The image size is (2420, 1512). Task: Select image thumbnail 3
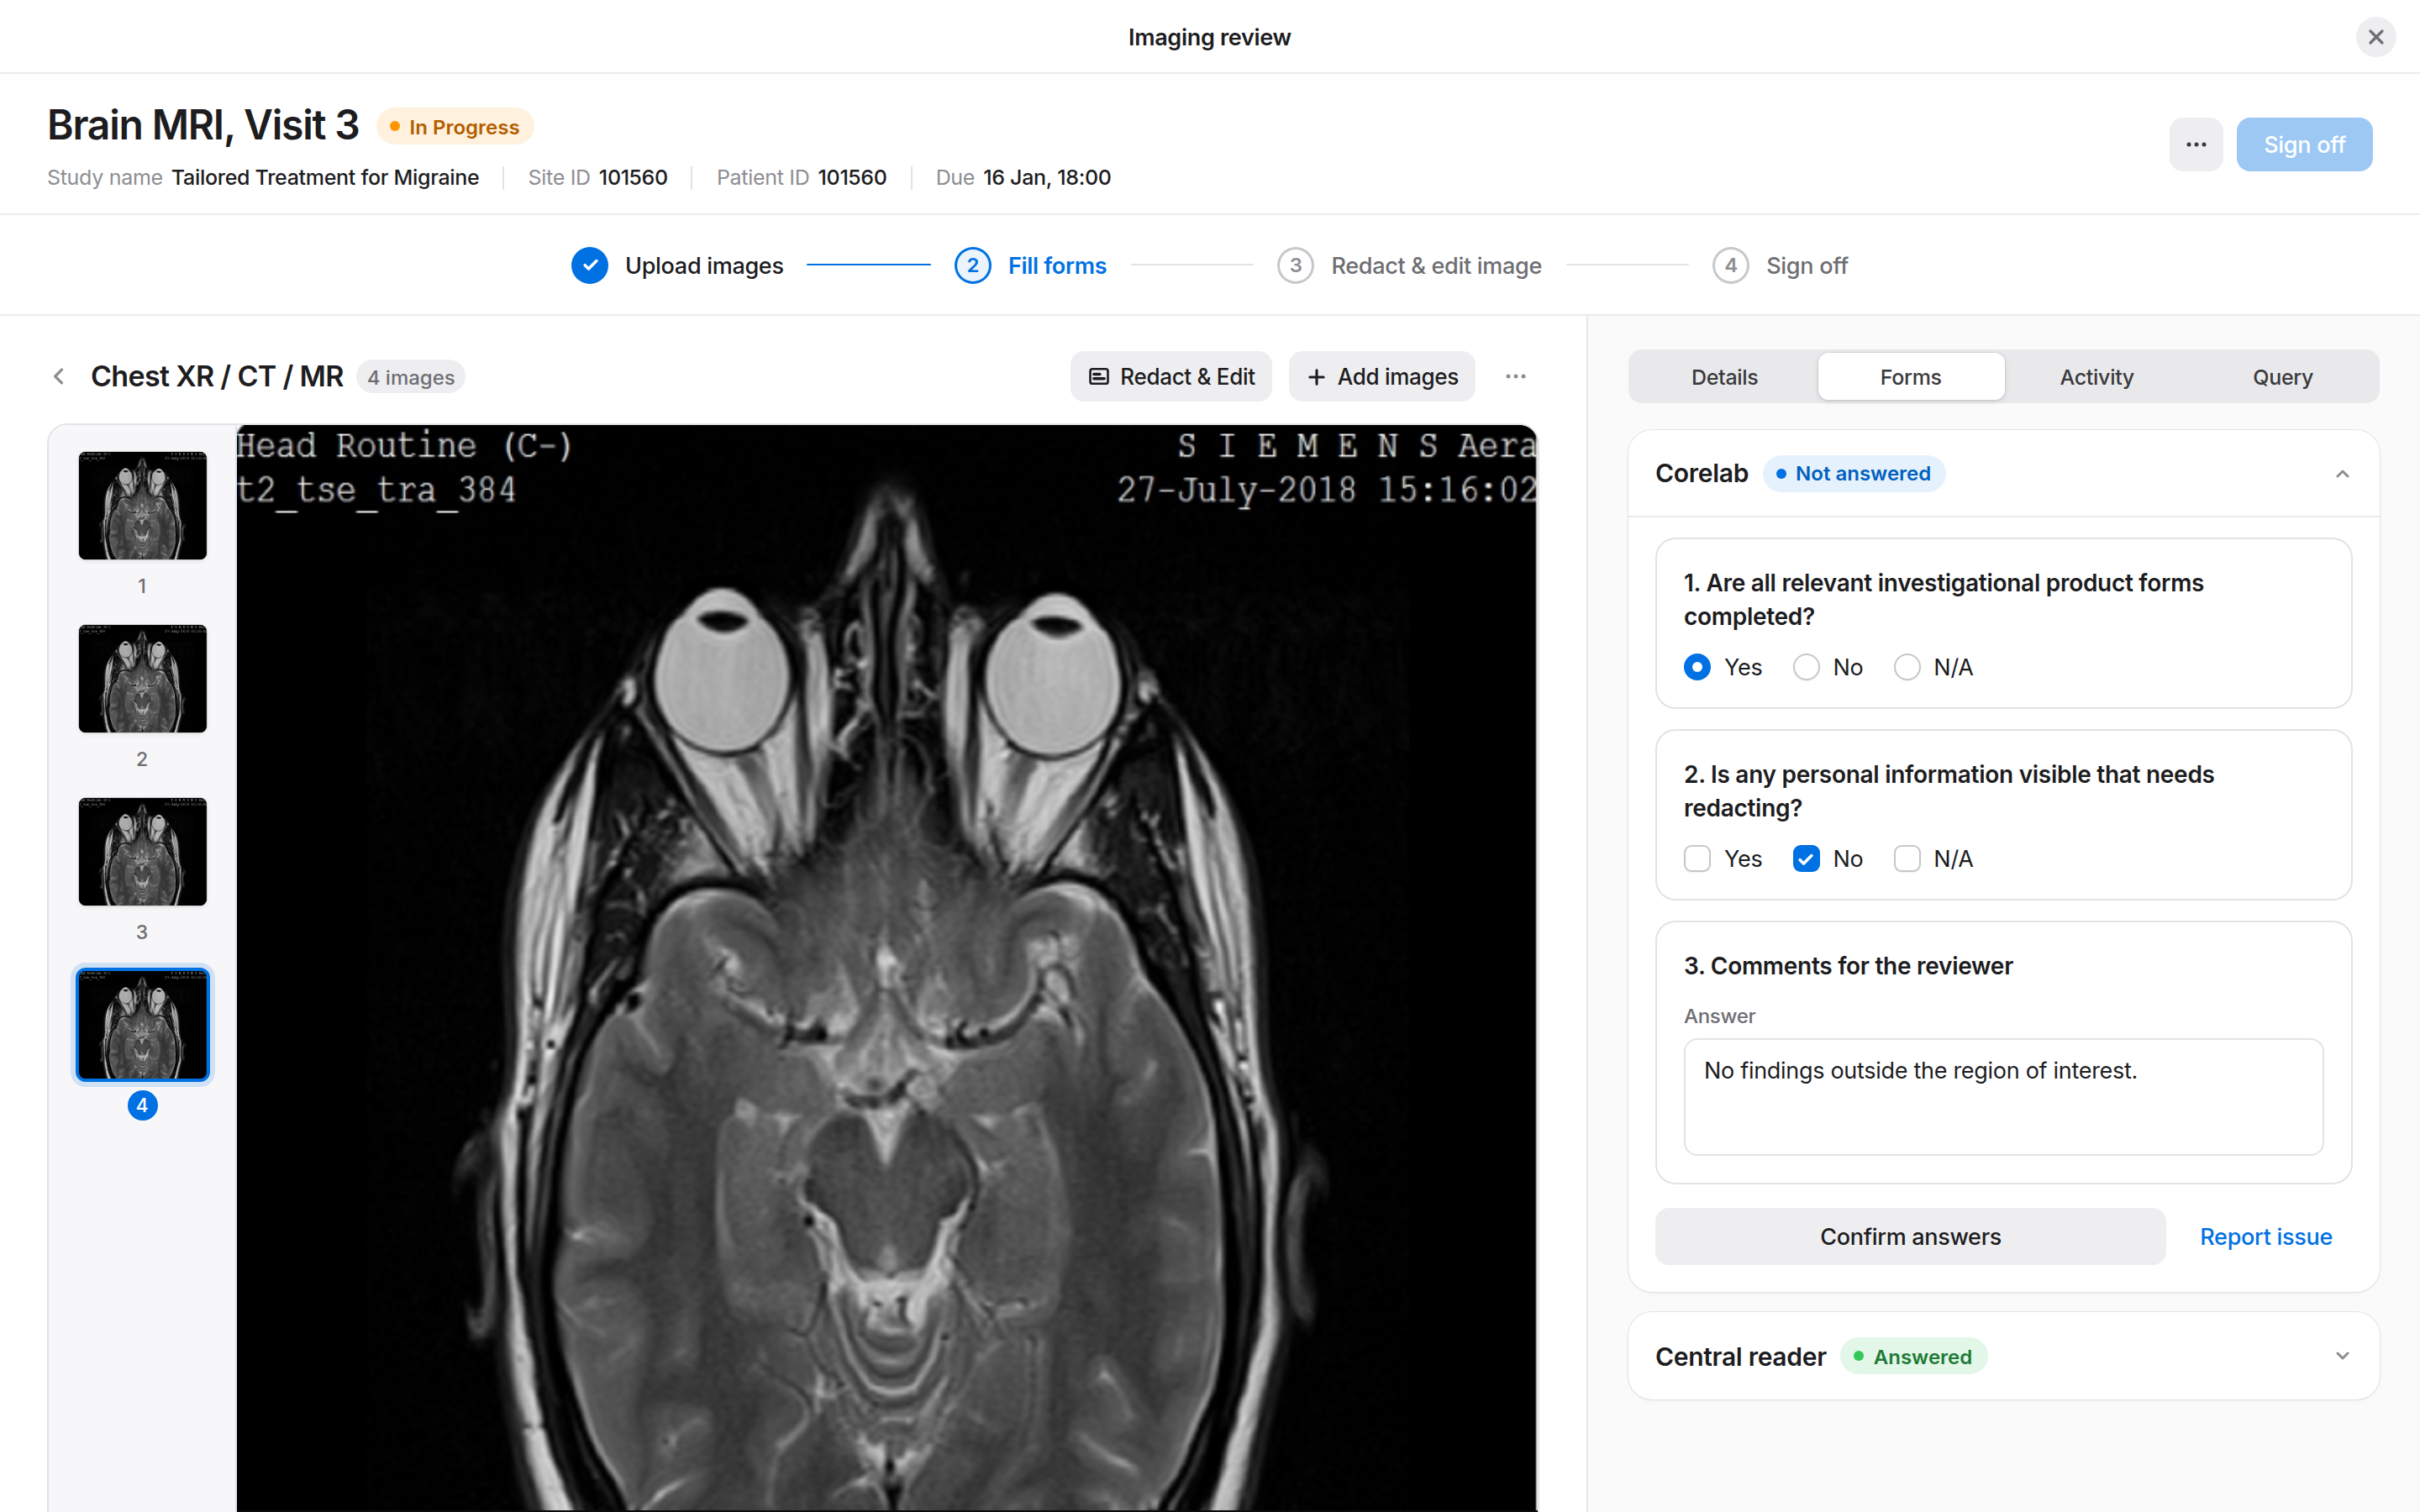pos(142,851)
